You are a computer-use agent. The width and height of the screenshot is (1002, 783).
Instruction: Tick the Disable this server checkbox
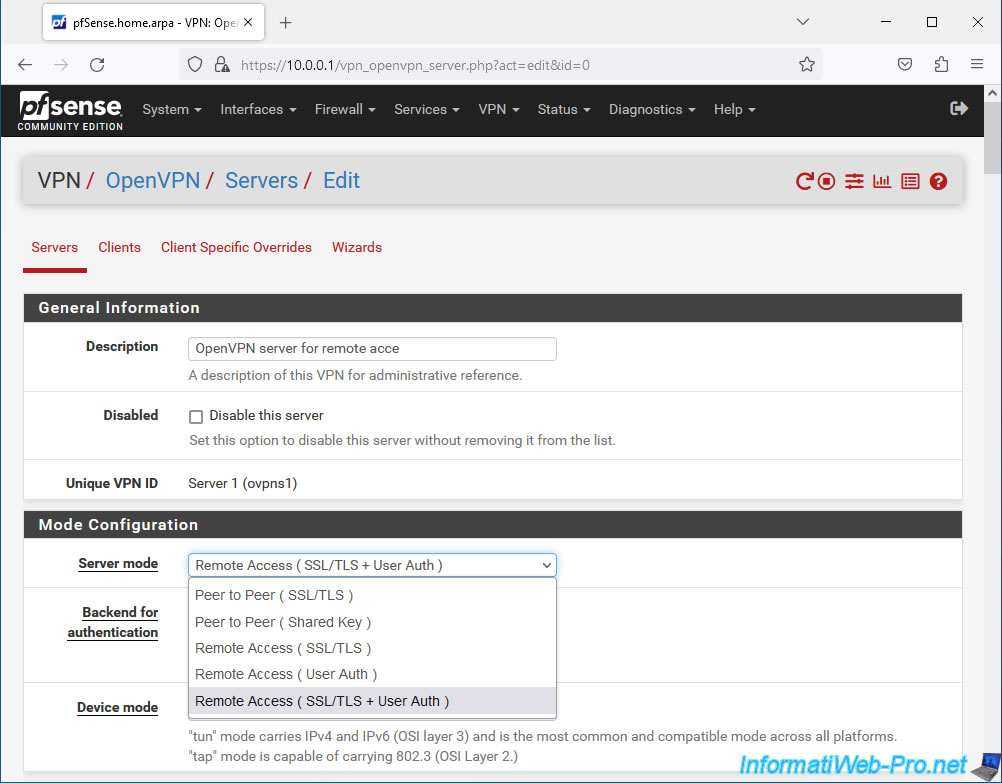[196, 417]
